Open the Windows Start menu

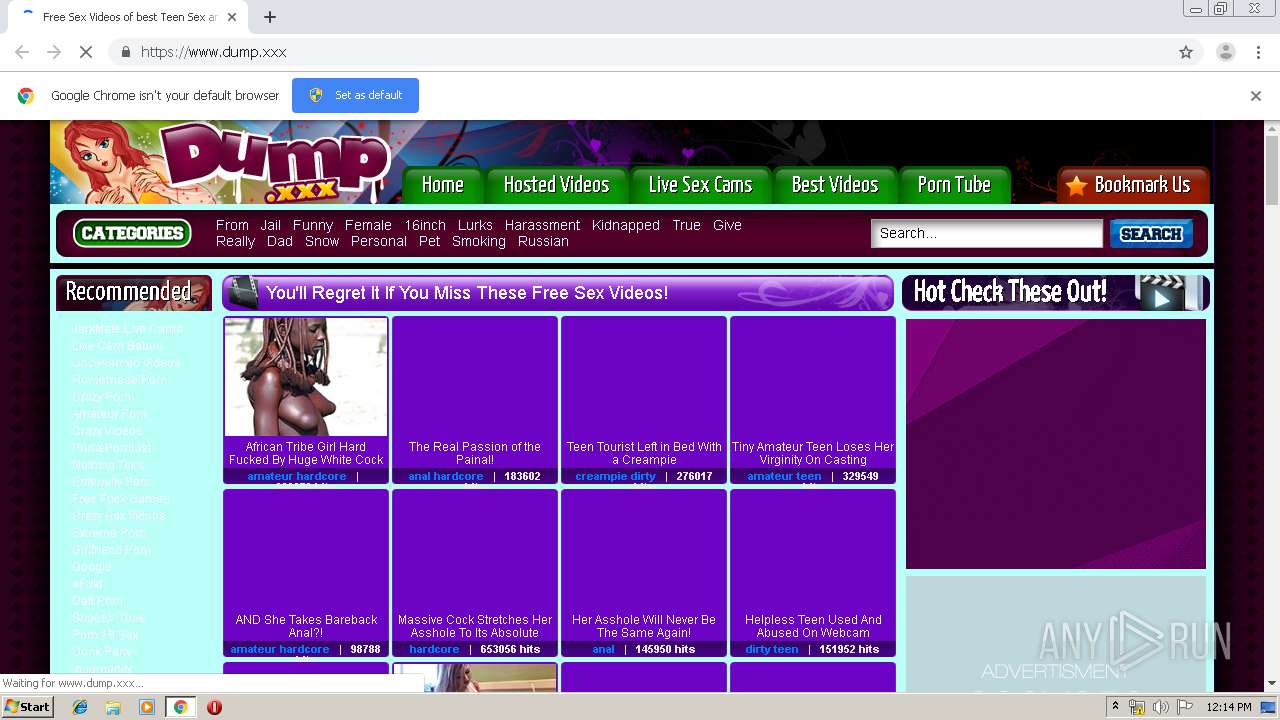click(28, 707)
